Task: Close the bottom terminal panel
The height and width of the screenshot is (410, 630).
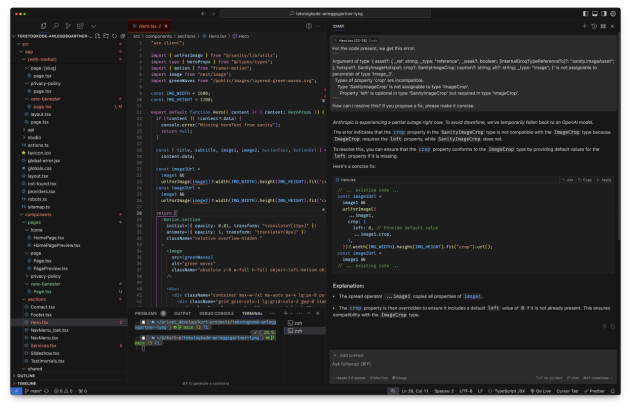Action: [318, 314]
